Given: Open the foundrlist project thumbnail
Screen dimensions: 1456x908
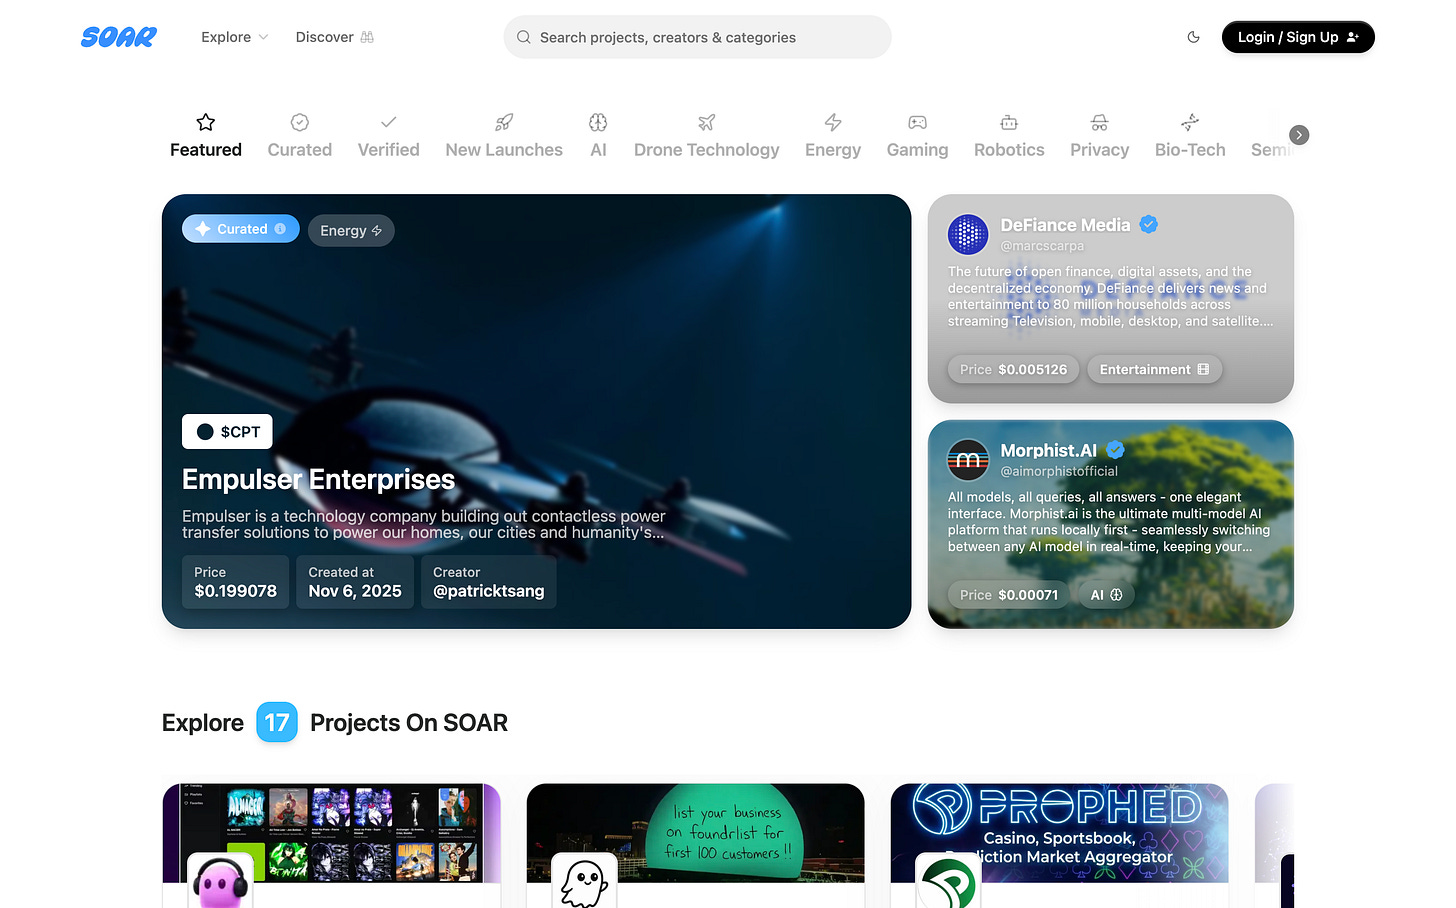Looking at the screenshot, I should pyautogui.click(x=695, y=833).
